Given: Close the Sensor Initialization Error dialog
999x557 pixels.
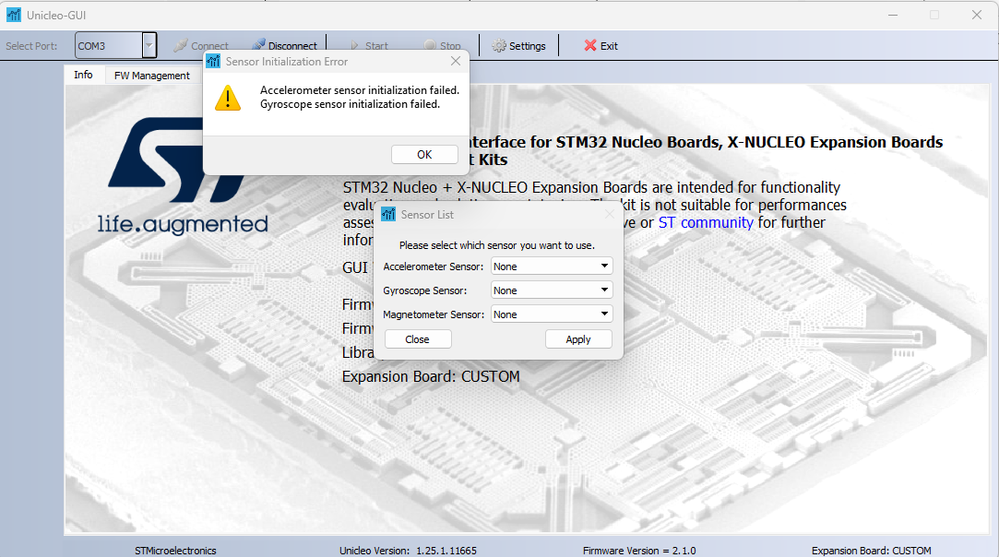Looking at the screenshot, I should pos(456,61).
